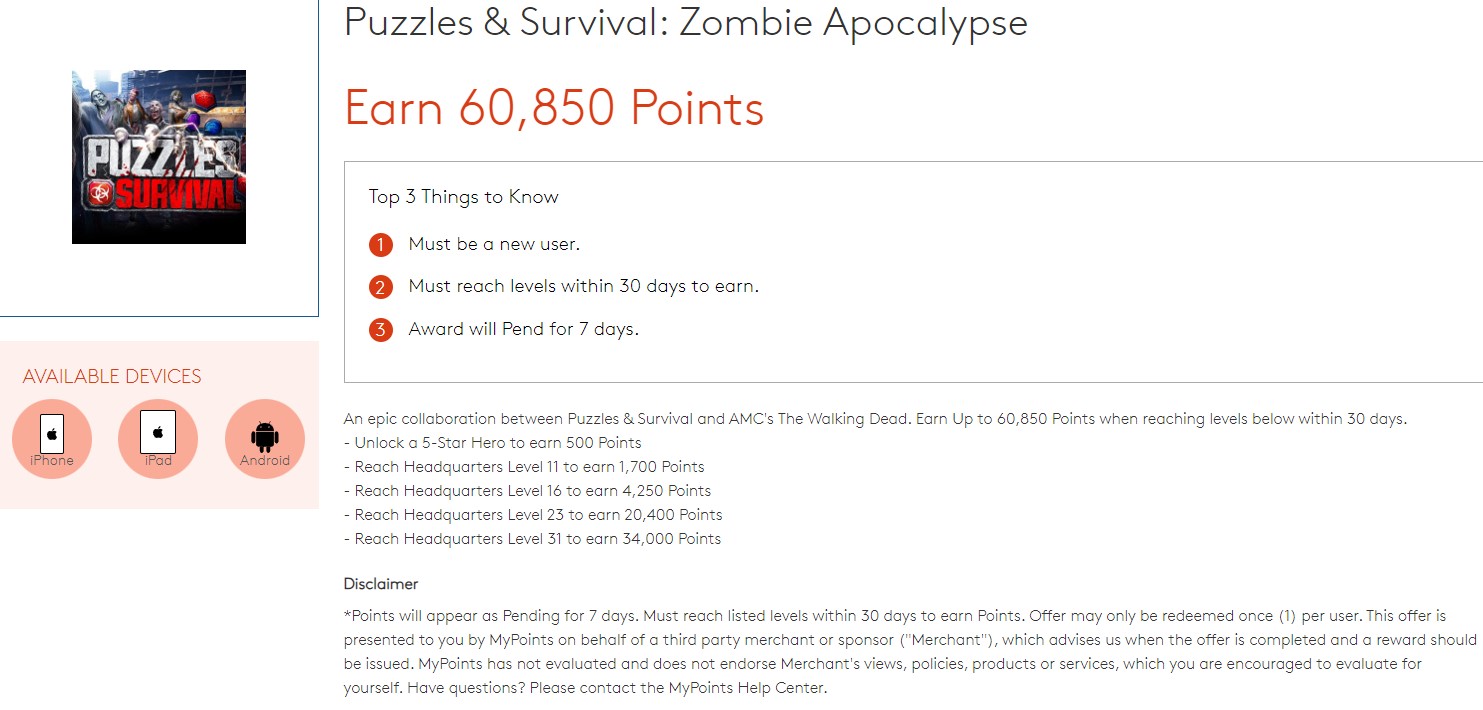This screenshot has width=1483, height=710.
Task: Open the Puzzles & Survival game thumbnail
Action: pos(158,156)
